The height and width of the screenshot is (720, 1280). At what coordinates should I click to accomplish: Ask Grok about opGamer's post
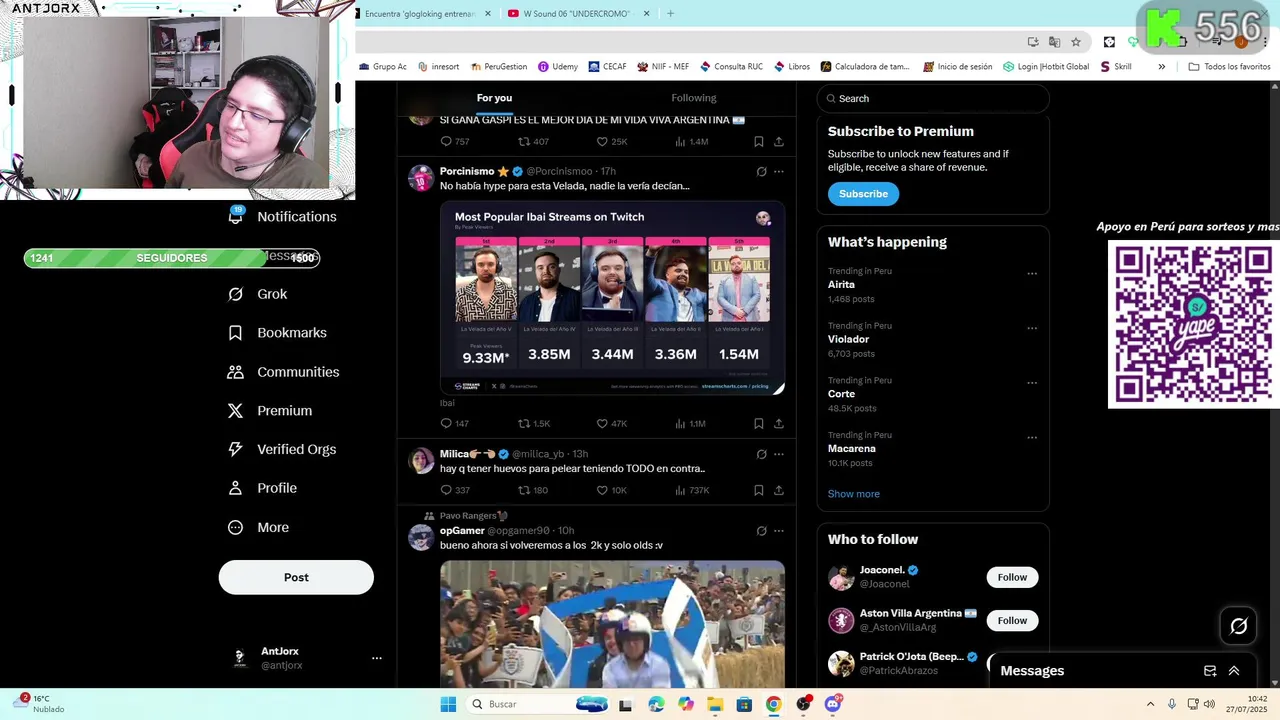[761, 531]
